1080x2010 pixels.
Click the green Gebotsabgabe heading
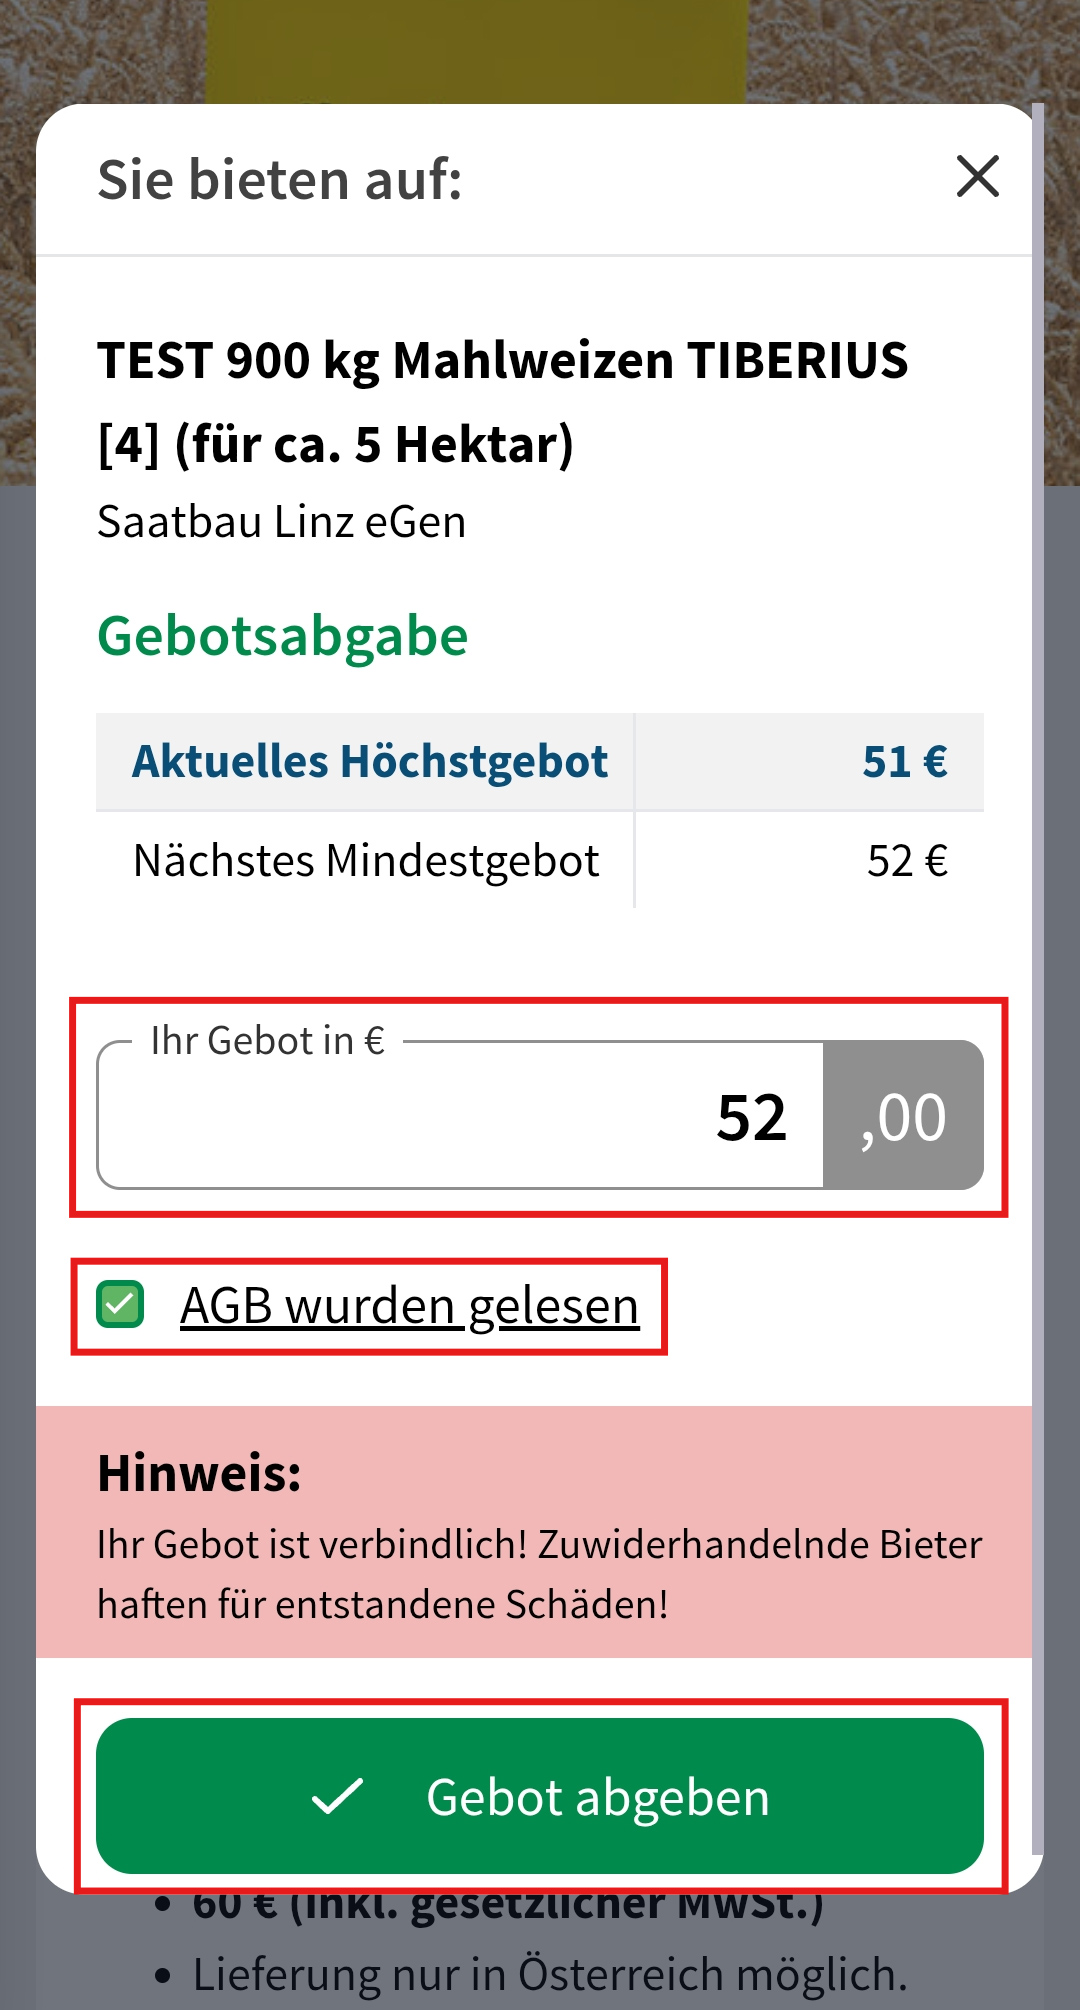pos(283,637)
